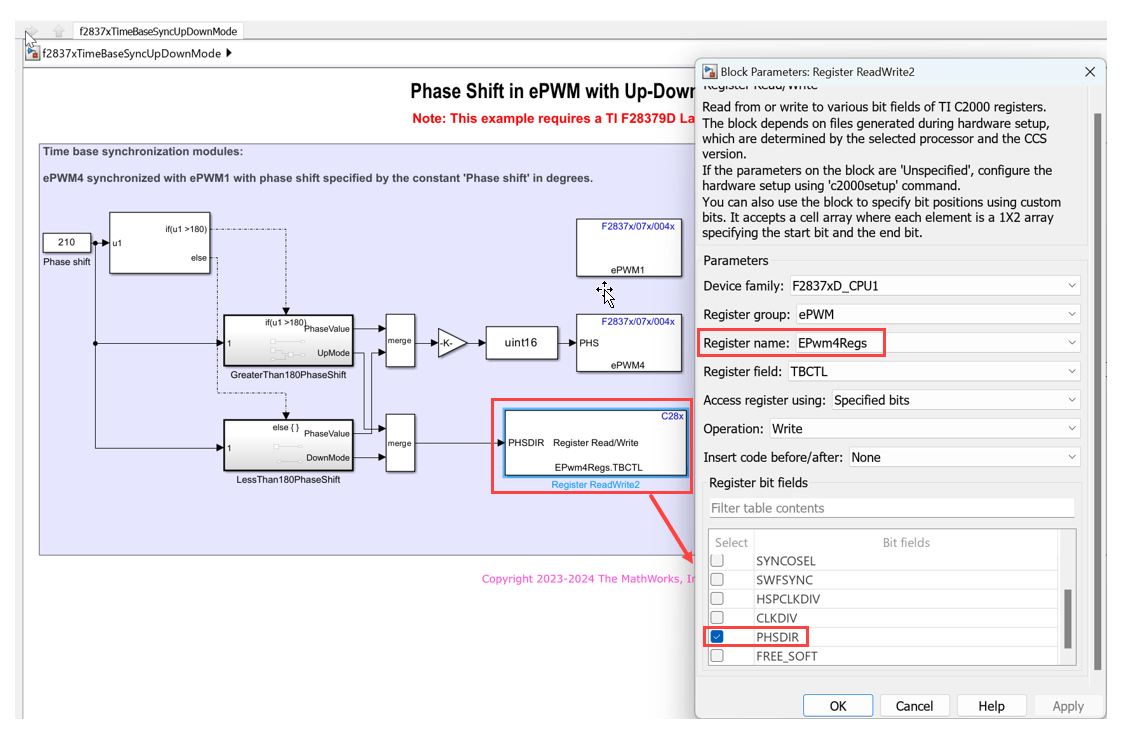Select the GreaterThan180PhaseShift subsystem block

click(x=288, y=341)
